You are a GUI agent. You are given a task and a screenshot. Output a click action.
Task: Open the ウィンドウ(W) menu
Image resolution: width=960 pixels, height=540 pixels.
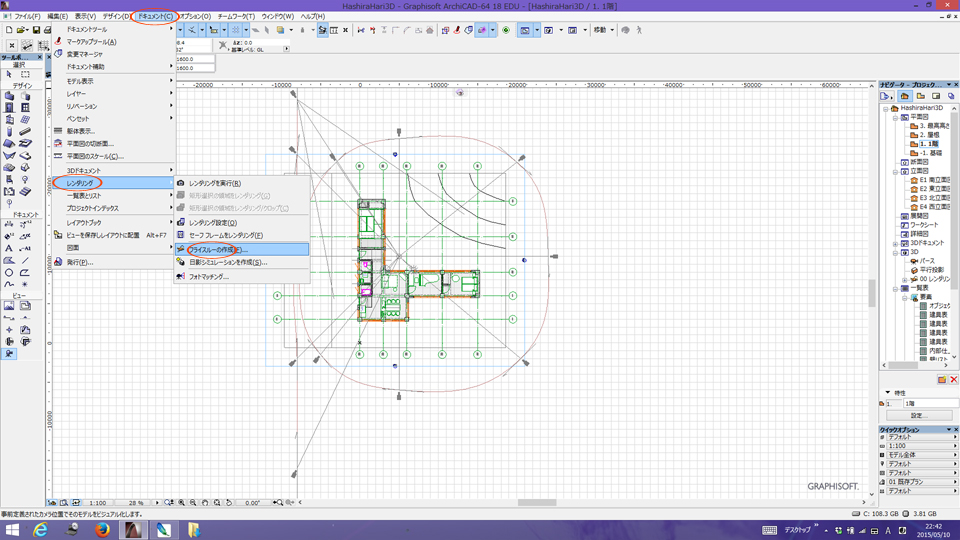tap(277, 17)
